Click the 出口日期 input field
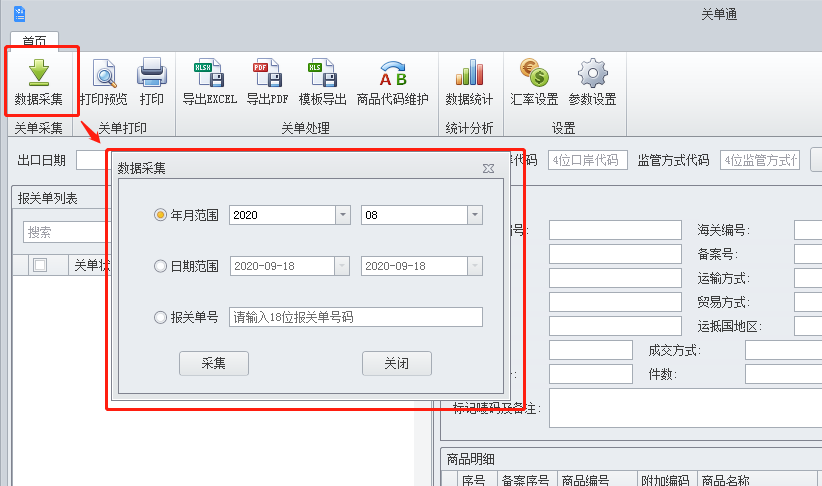The width and height of the screenshot is (822, 486). coord(91,160)
